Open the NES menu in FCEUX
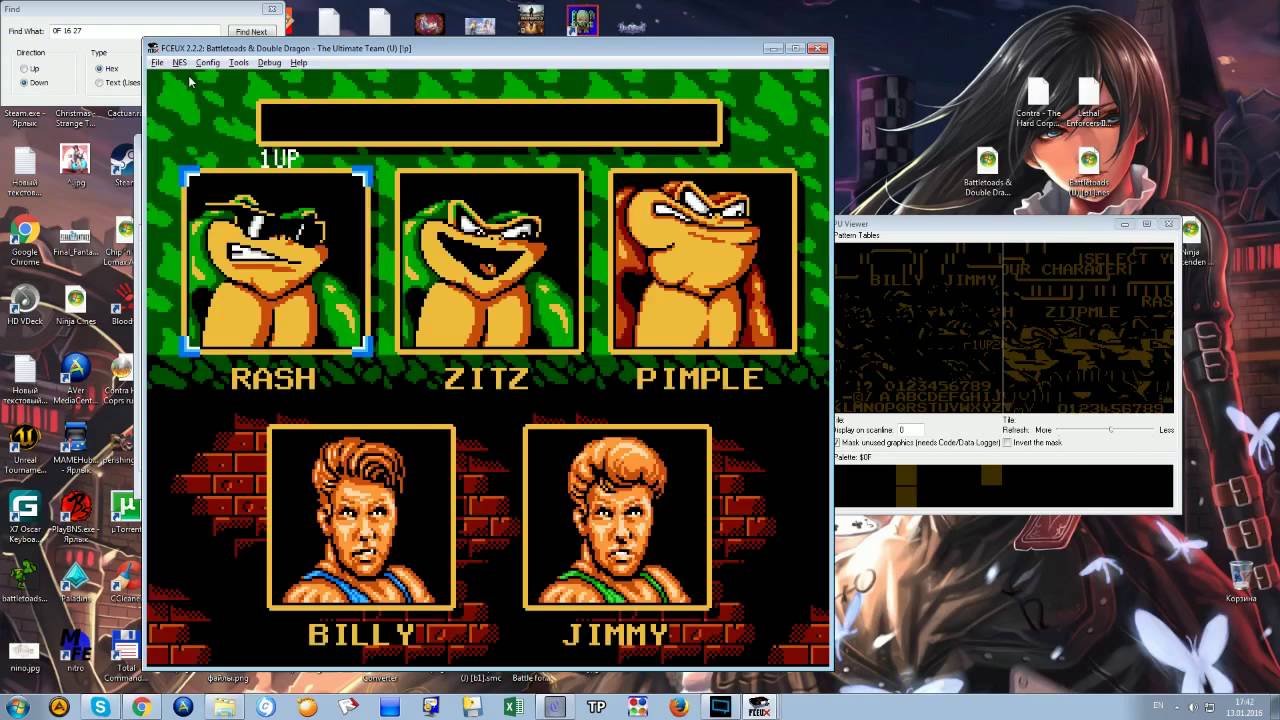1280x720 pixels. pyautogui.click(x=179, y=62)
